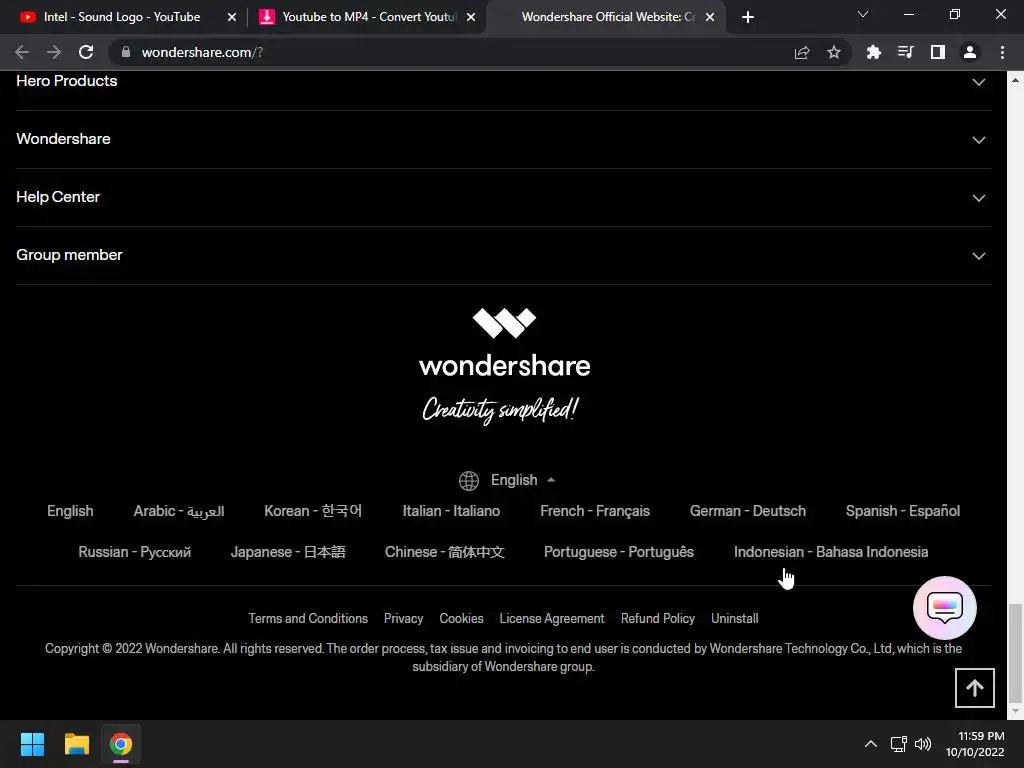Choose Japanese language option
The image size is (1024, 768).
(288, 552)
